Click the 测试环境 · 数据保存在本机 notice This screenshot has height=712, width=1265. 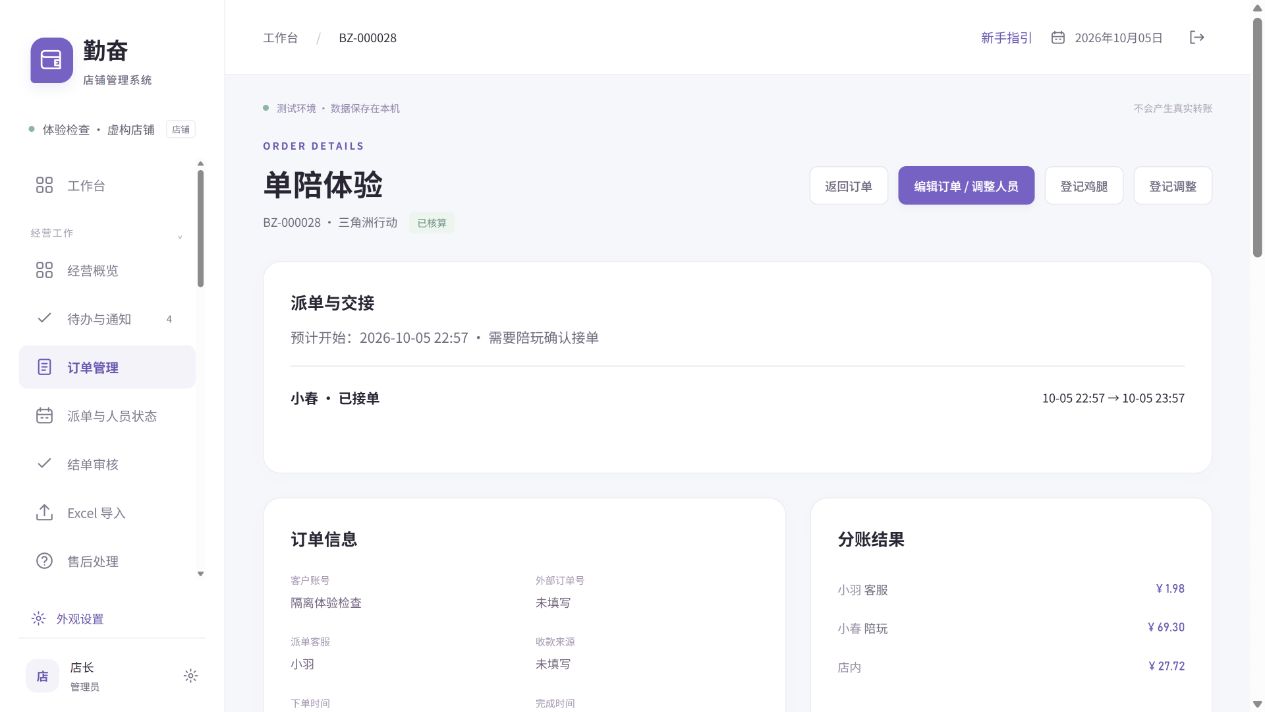[338, 108]
